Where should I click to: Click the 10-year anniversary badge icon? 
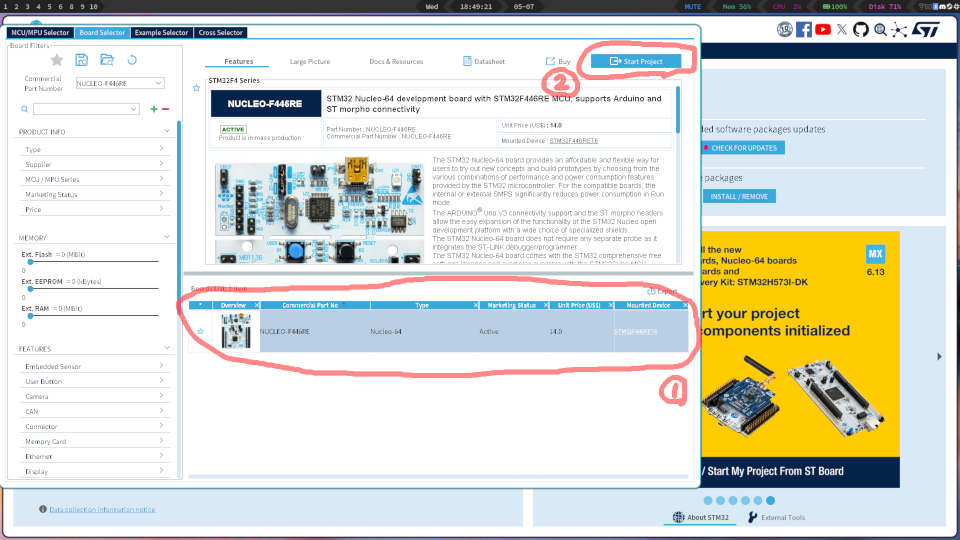coord(785,29)
